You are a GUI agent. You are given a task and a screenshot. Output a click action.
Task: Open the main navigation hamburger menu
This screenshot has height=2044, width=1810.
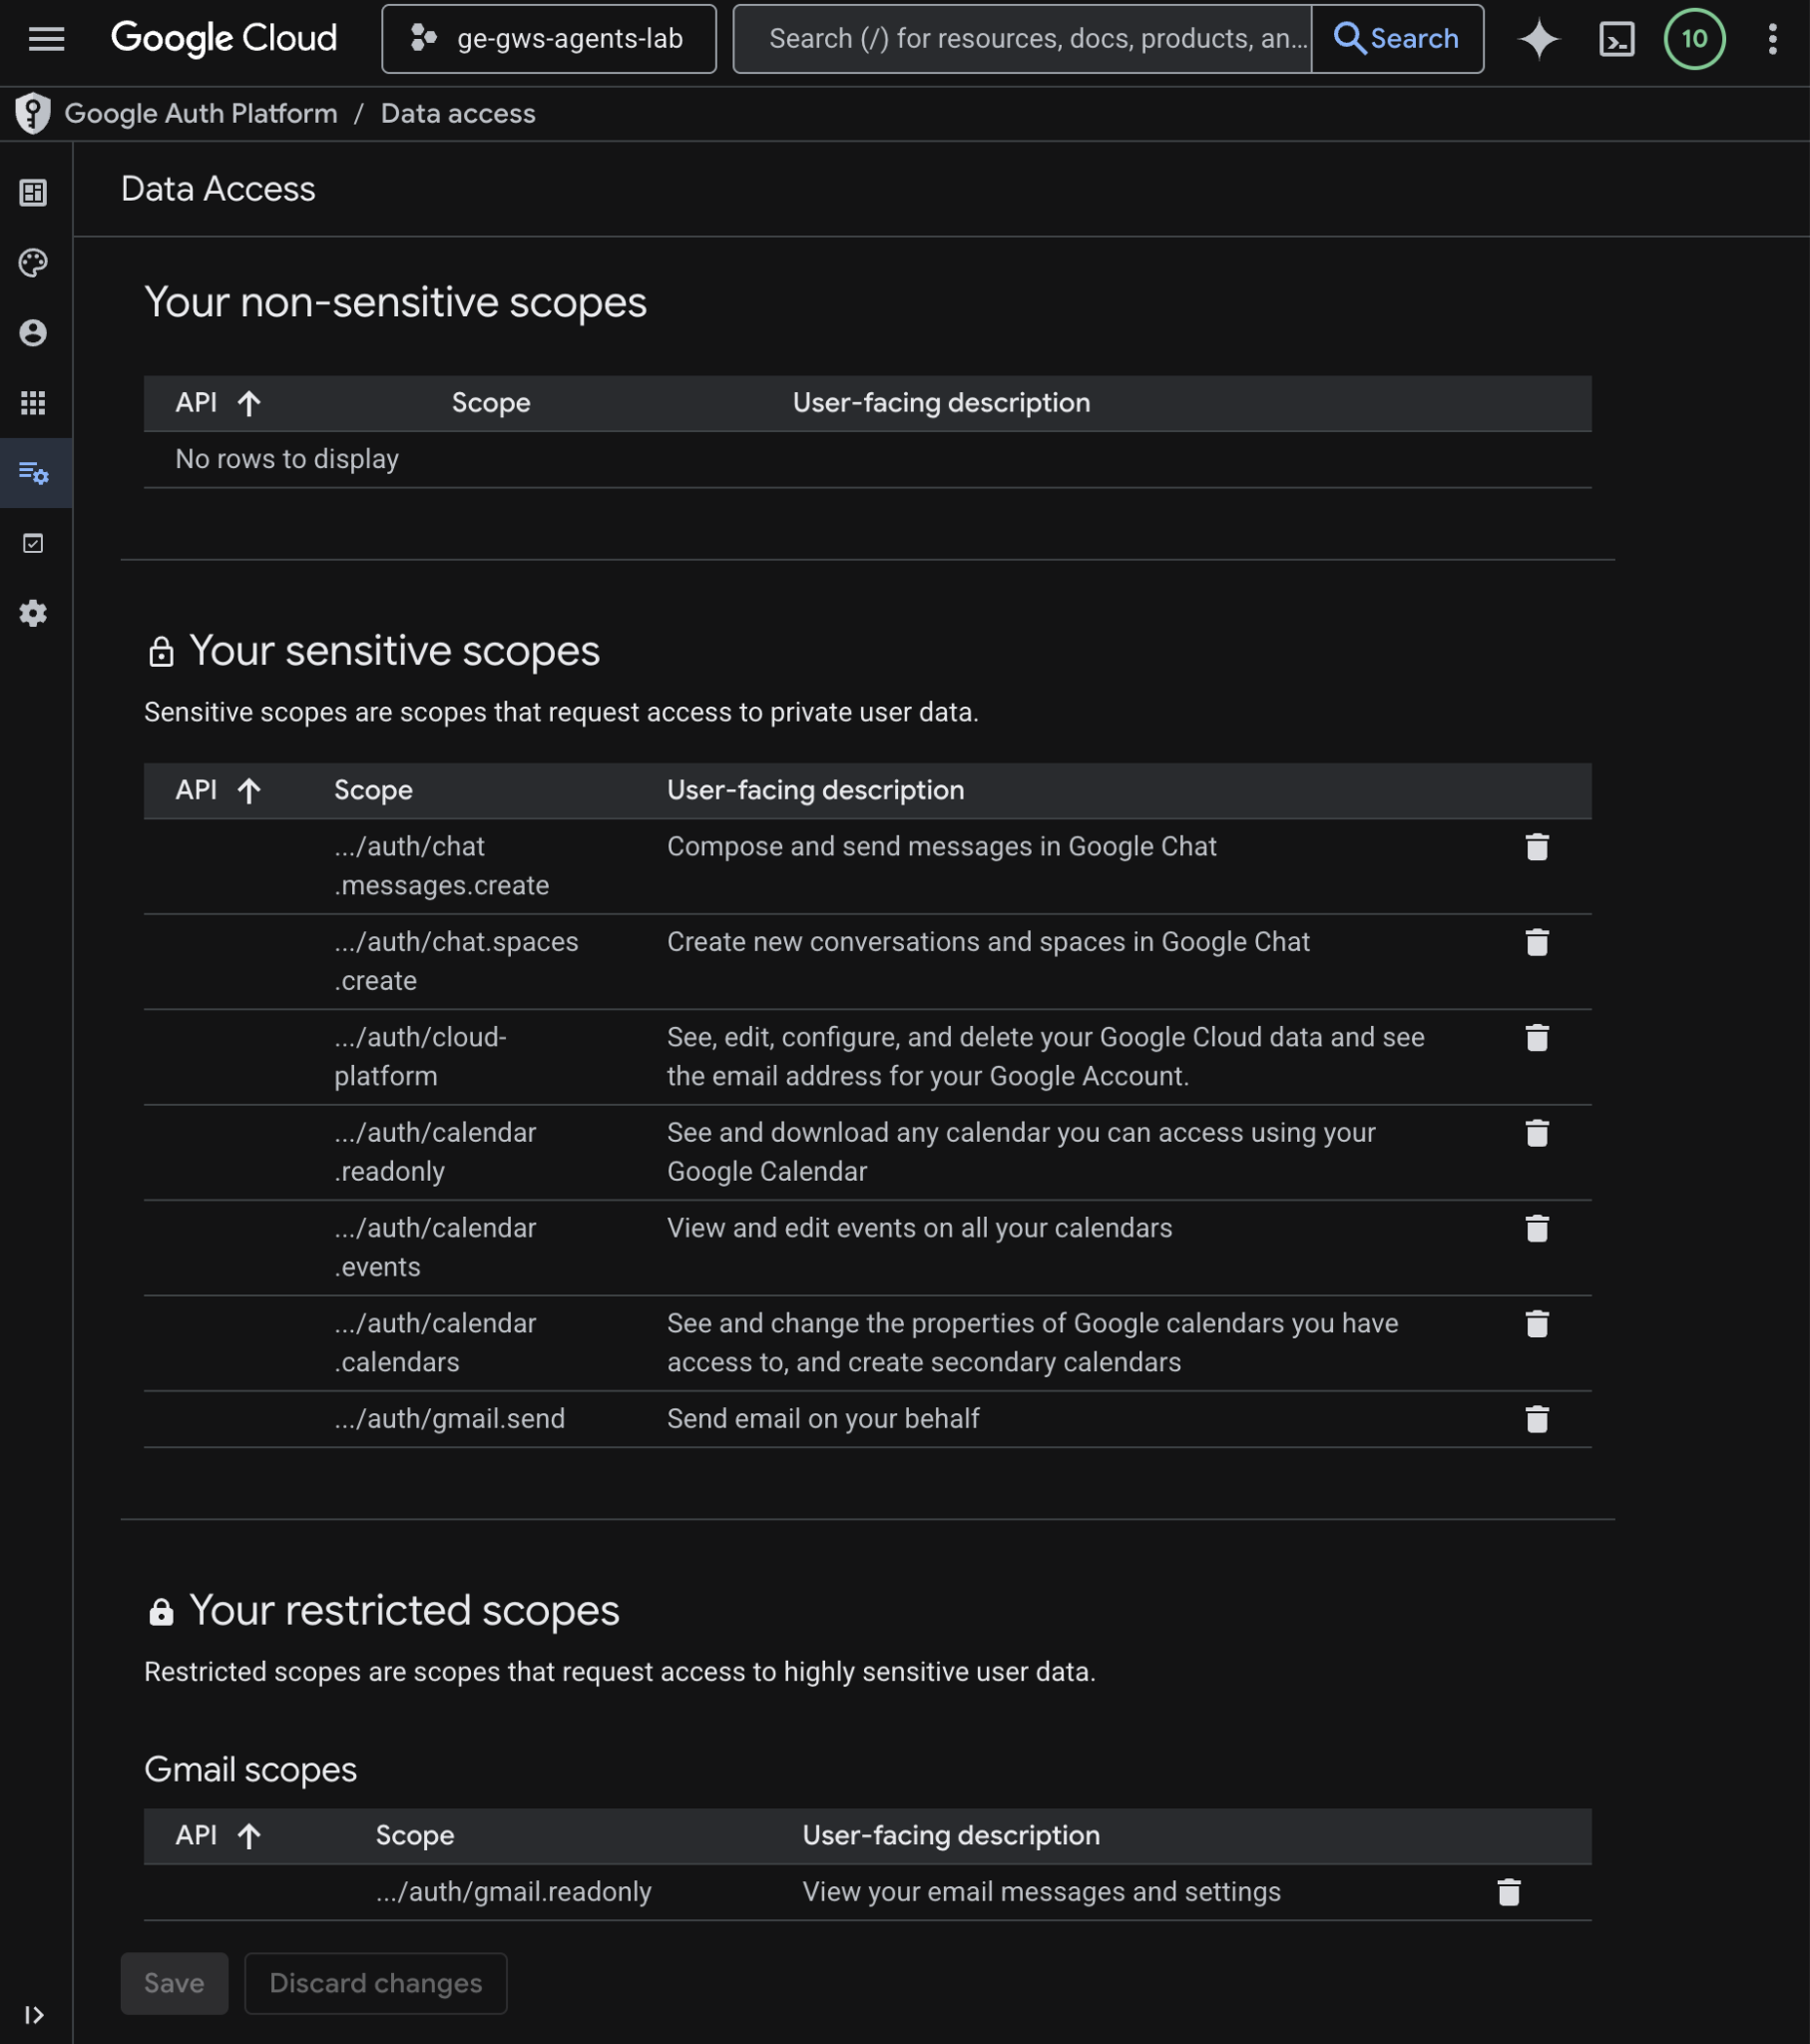[x=46, y=39]
